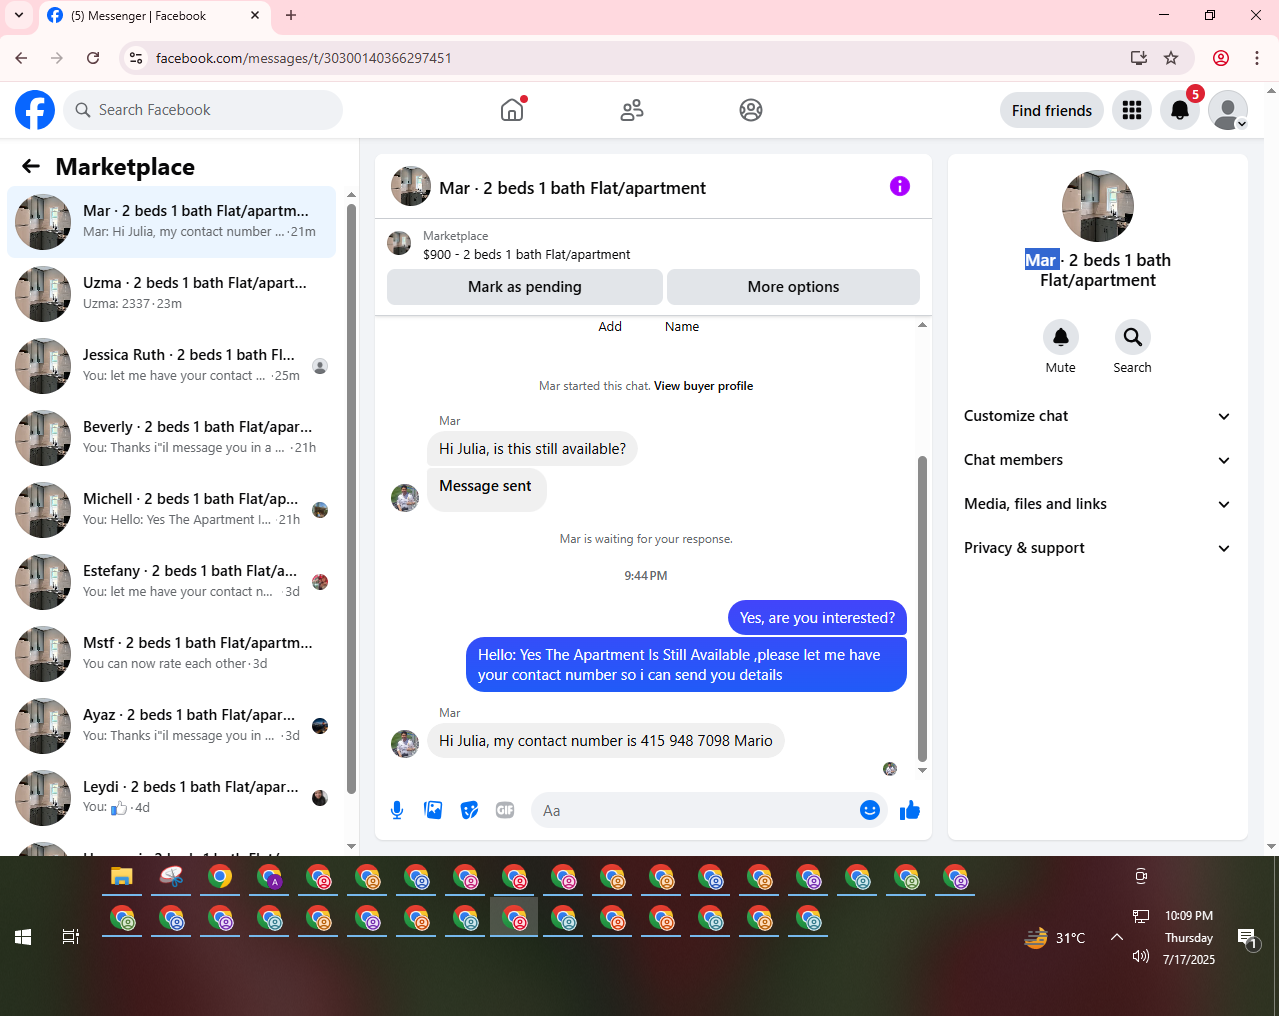Open the Chrome three-dot menu

pyautogui.click(x=1257, y=58)
